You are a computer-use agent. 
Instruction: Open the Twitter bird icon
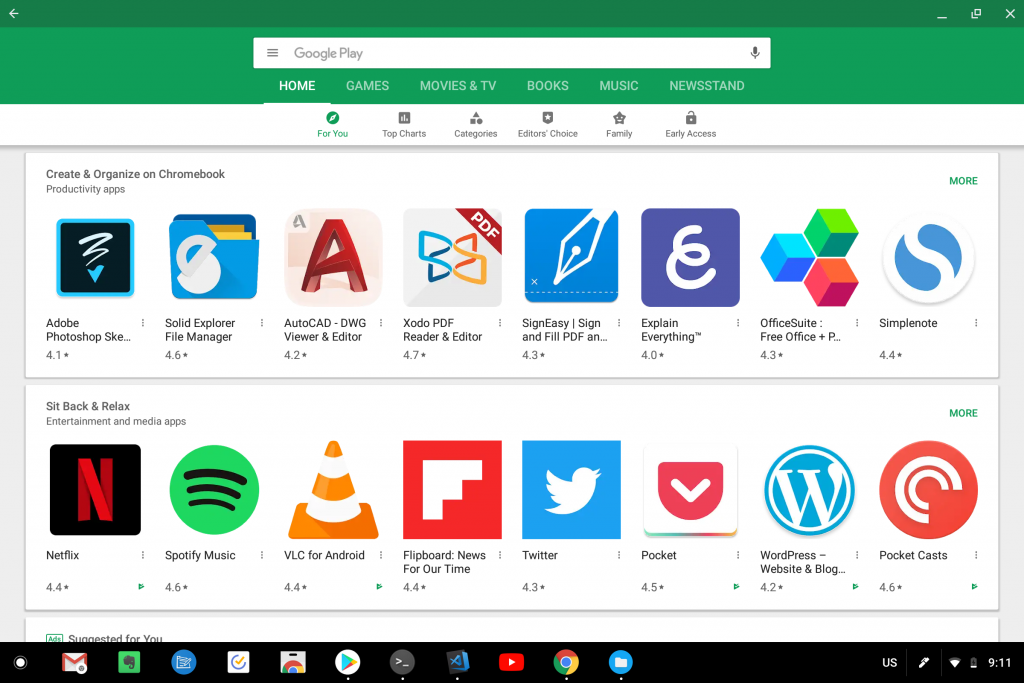[571, 490]
